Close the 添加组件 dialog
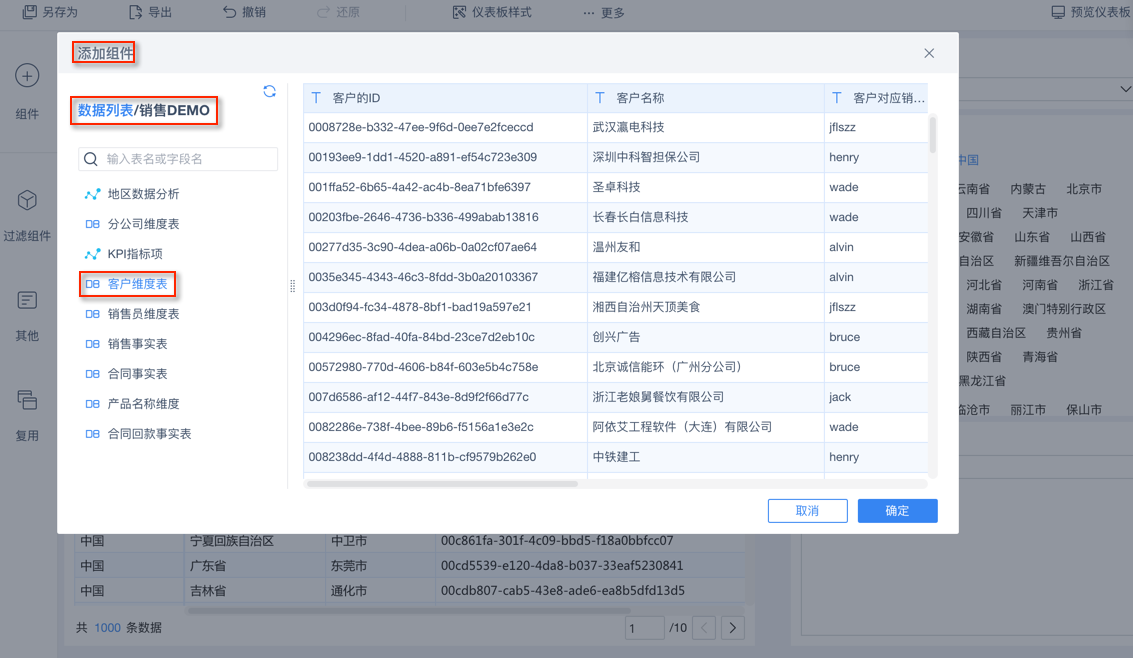The width and height of the screenshot is (1133, 658). [929, 53]
